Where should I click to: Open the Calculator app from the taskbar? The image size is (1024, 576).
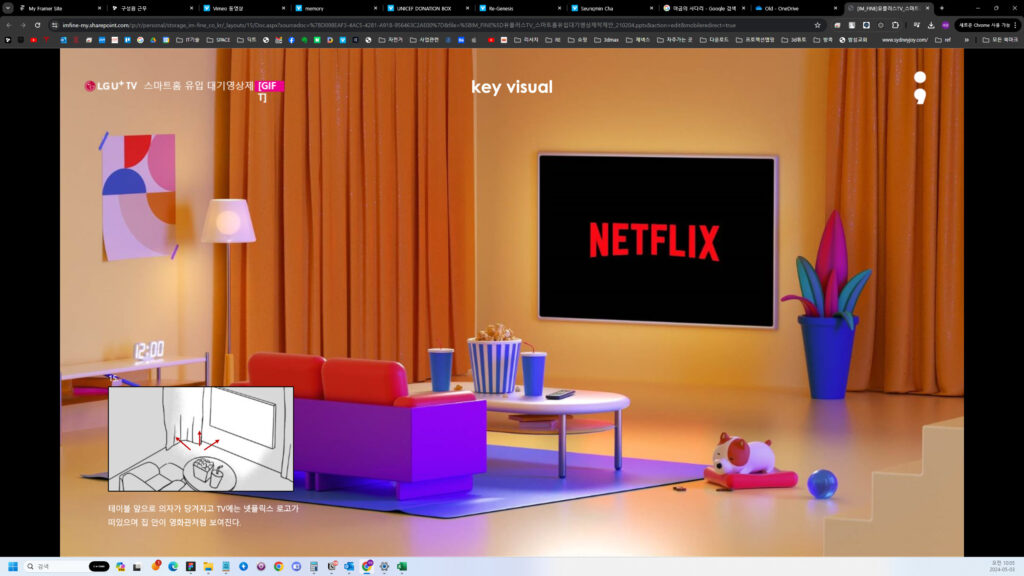(x=314, y=566)
